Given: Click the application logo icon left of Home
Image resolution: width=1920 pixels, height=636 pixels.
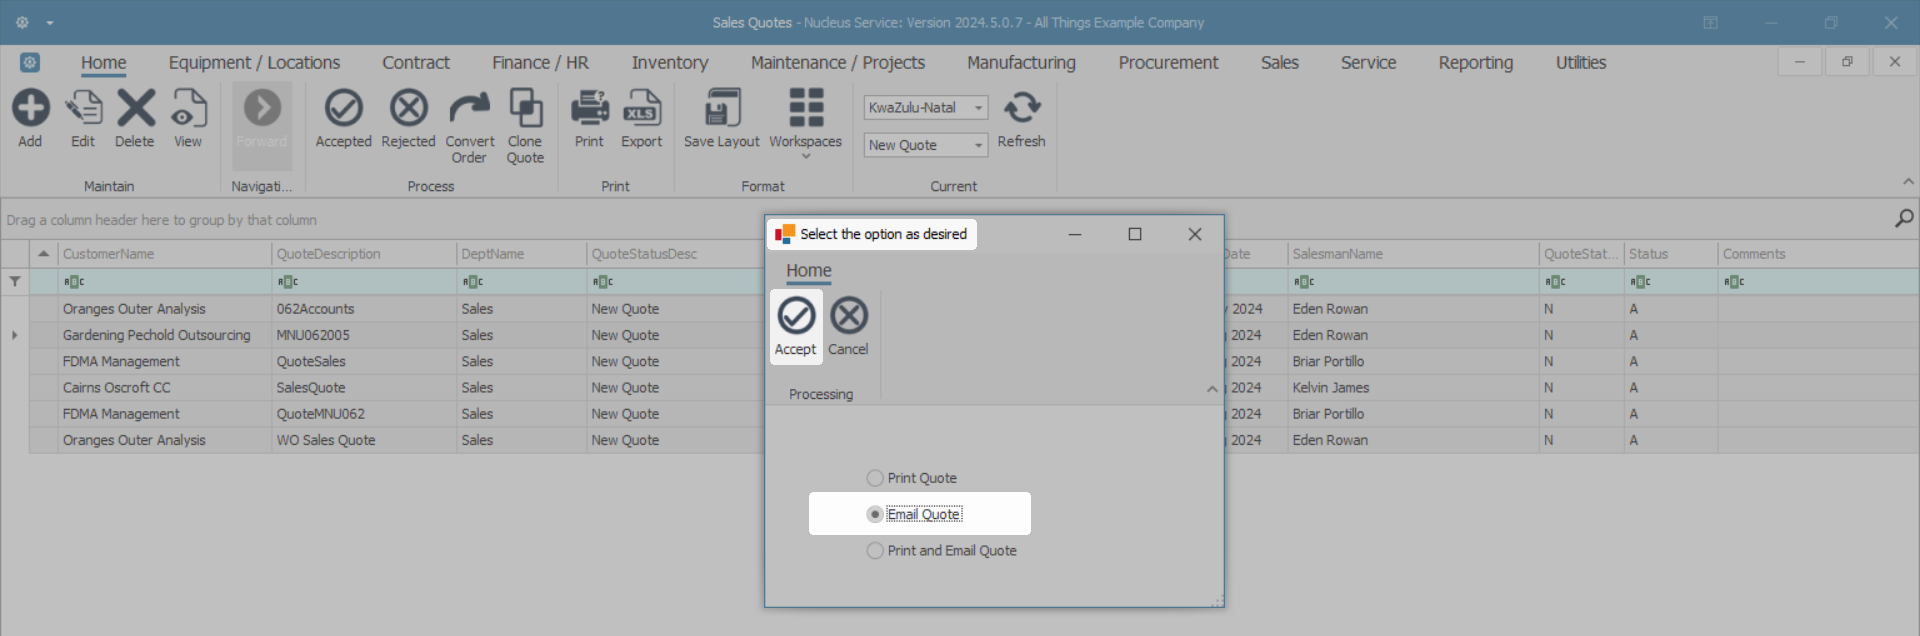Looking at the screenshot, I should tap(30, 62).
